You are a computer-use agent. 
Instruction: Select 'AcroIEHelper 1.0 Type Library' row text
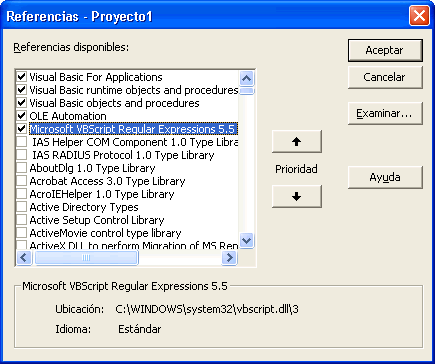pos(102,194)
